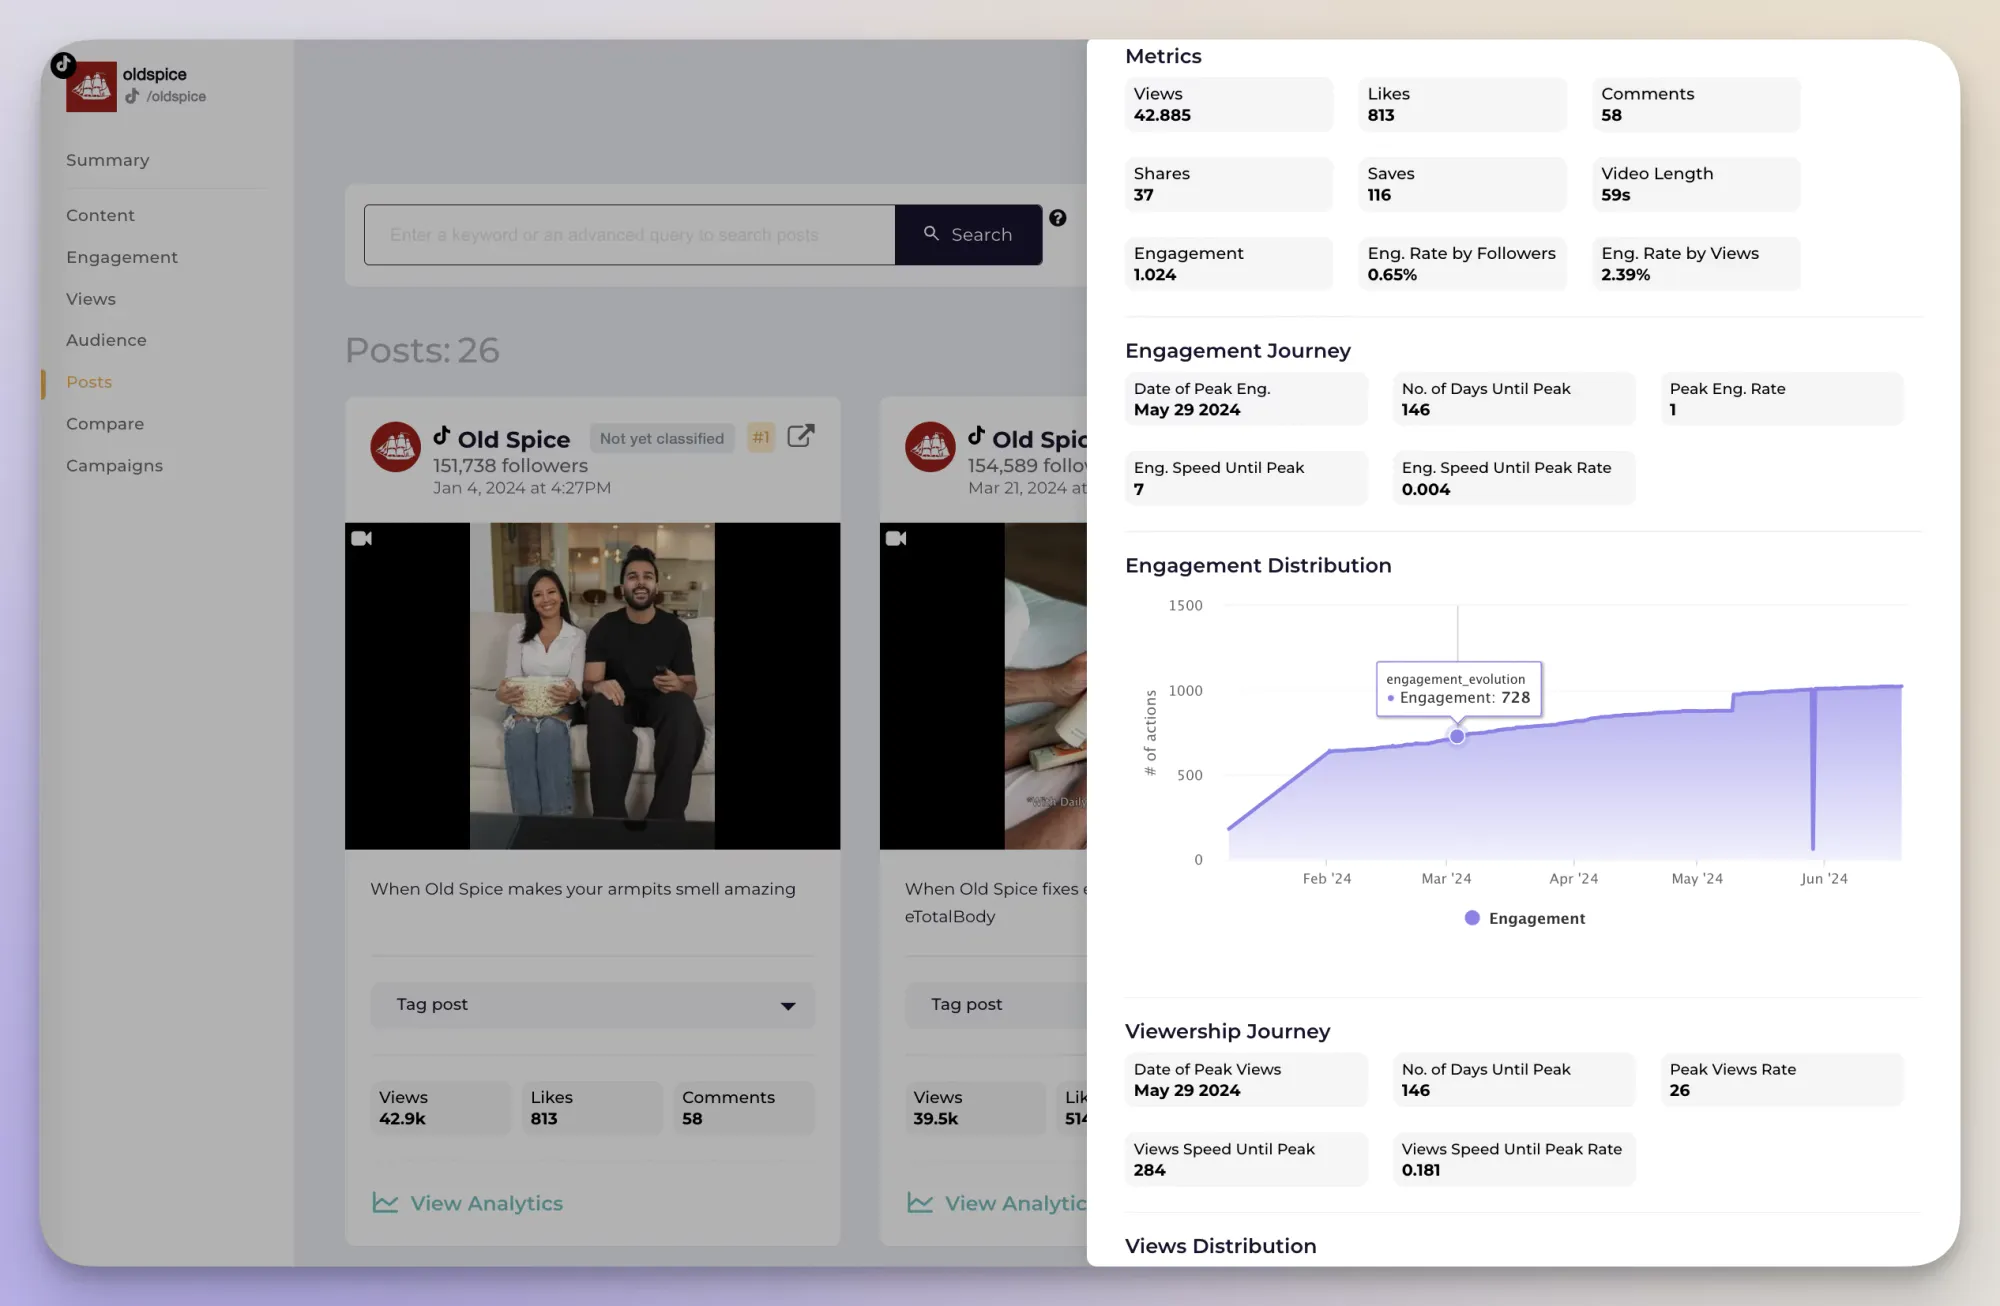Click Eng. Speed Until Peak 7 card
This screenshot has height=1306, width=2000.
tap(1246, 478)
